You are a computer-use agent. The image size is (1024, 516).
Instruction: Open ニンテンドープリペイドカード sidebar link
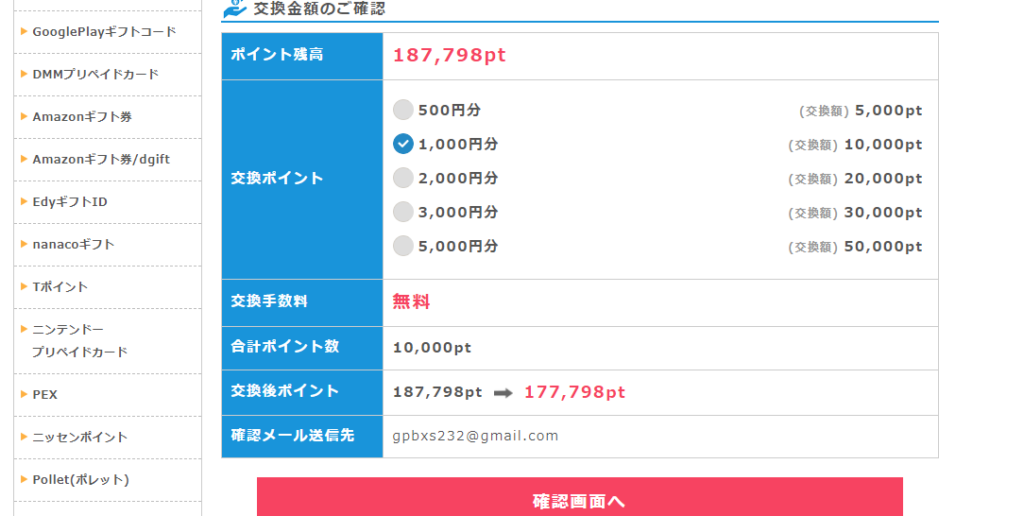pyautogui.click(x=80, y=340)
